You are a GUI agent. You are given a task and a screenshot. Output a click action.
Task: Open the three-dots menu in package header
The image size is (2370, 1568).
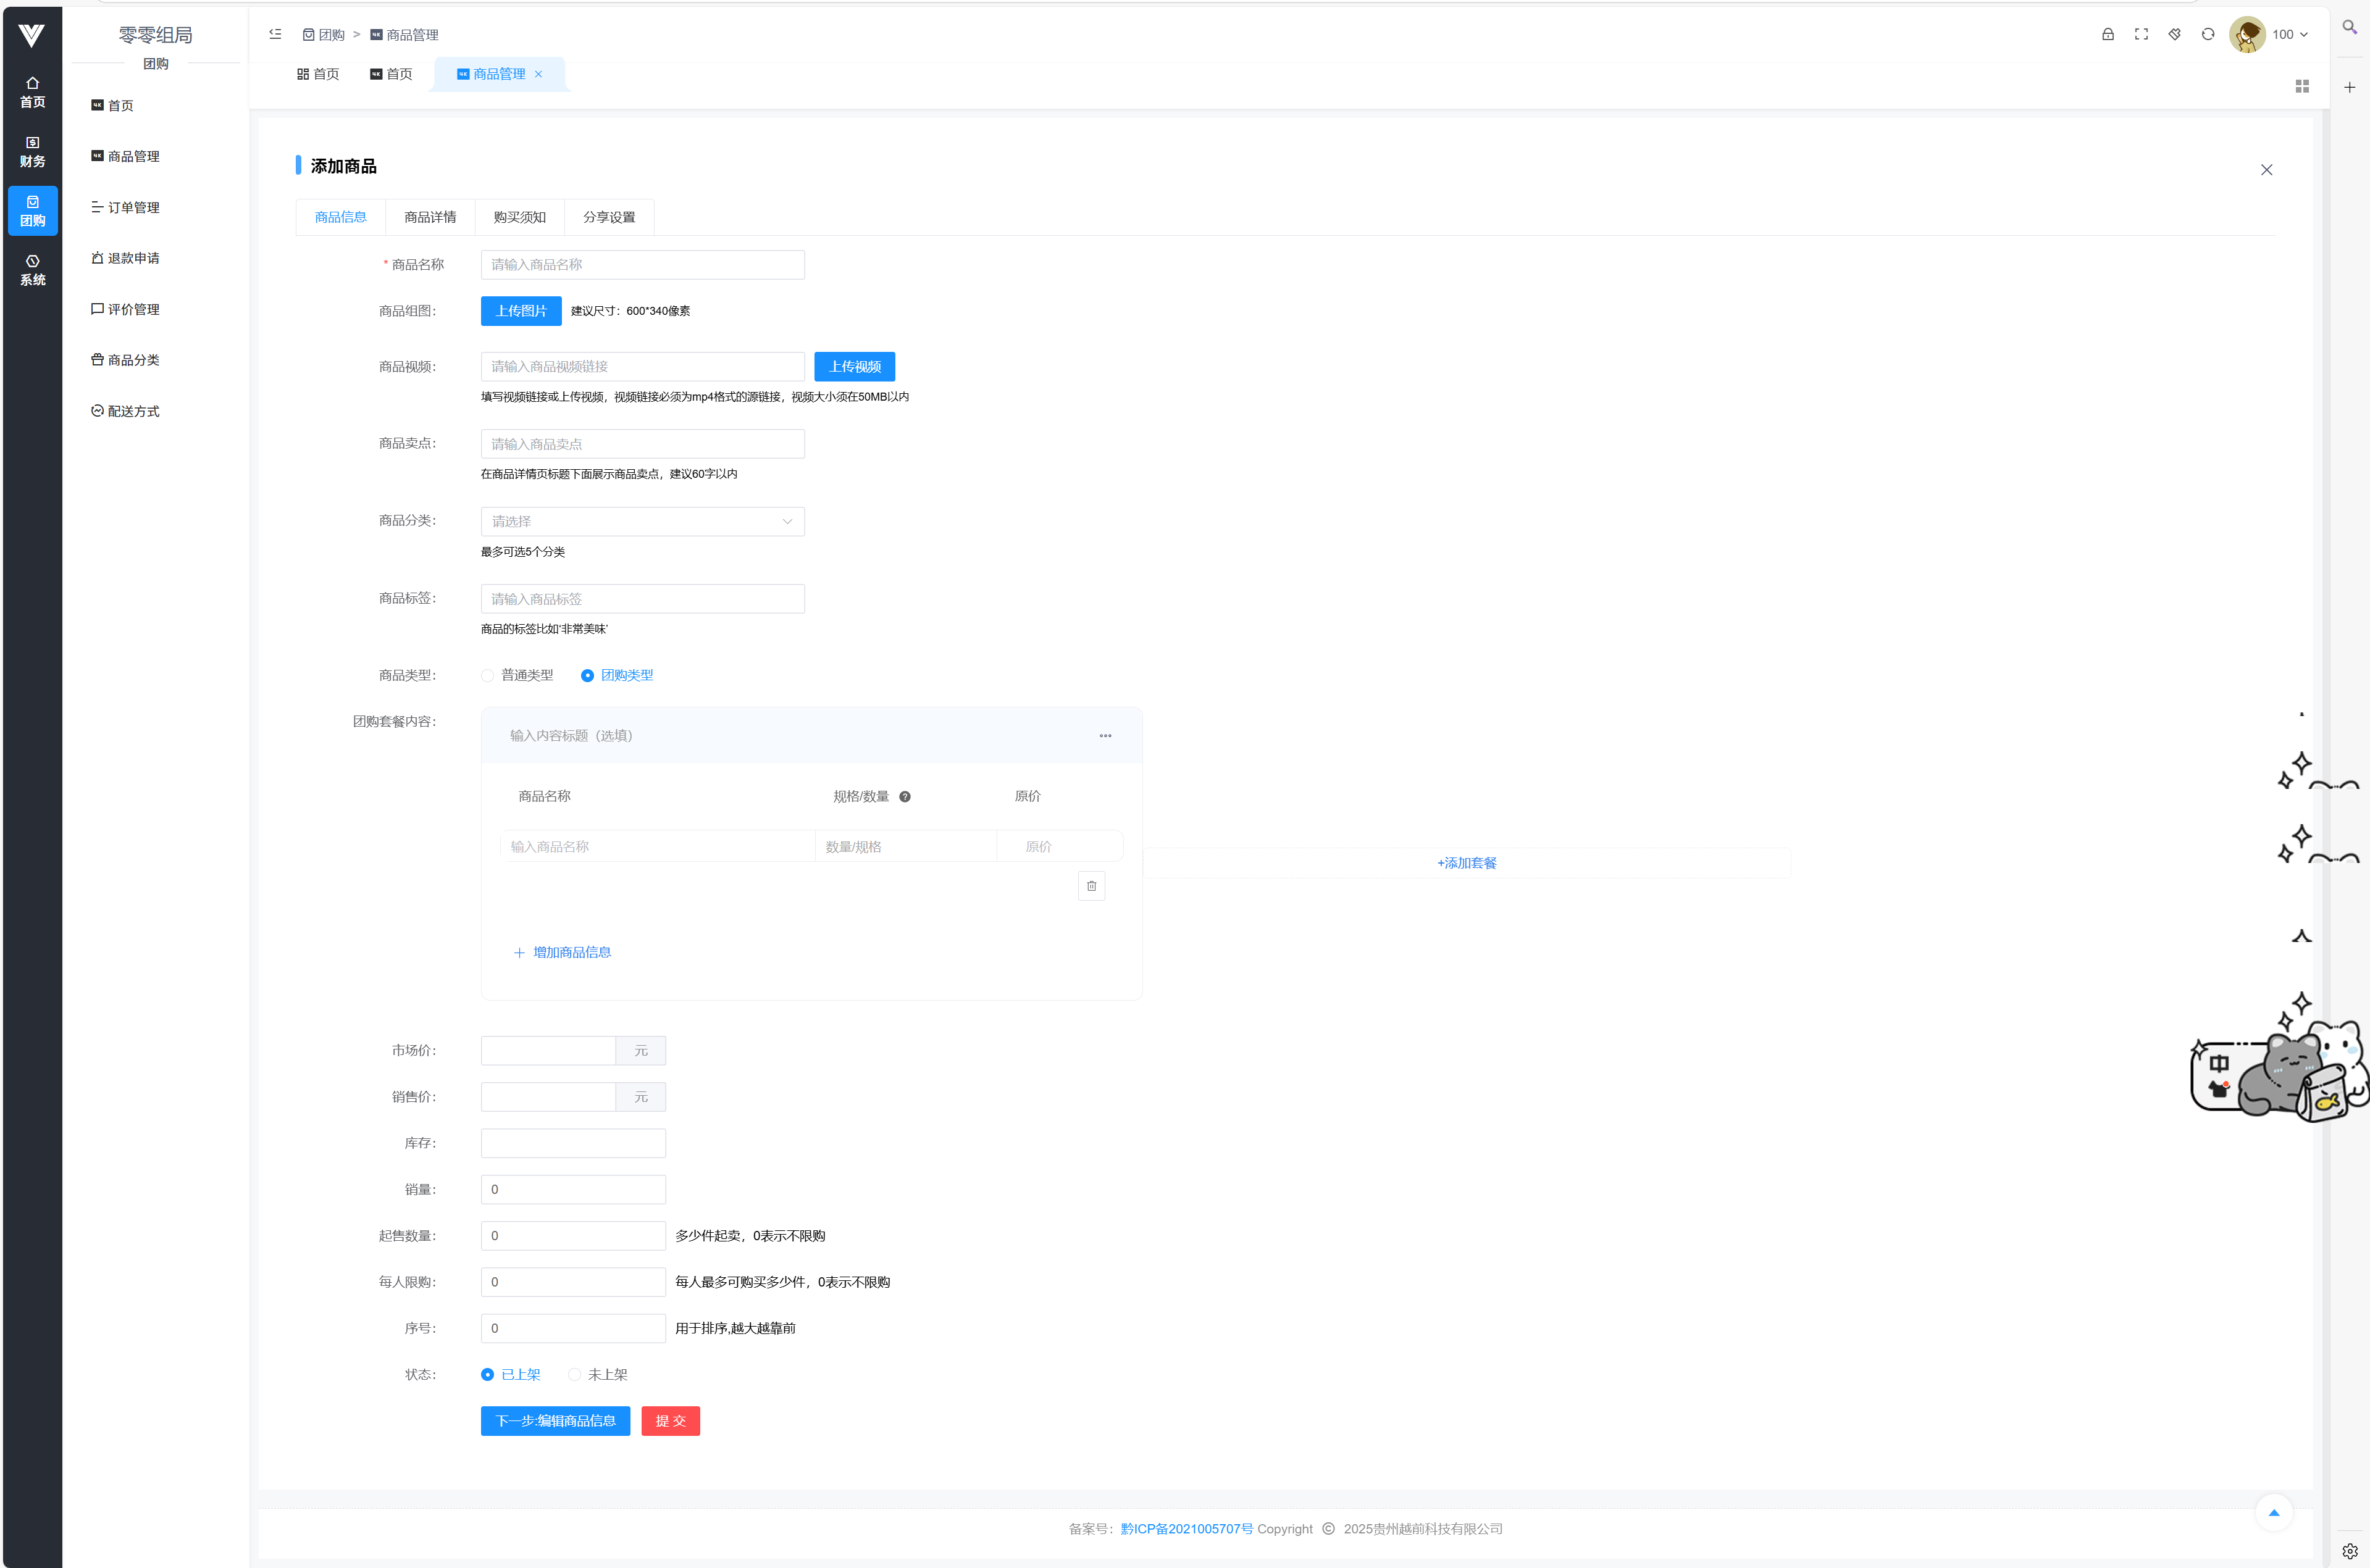coord(1105,736)
